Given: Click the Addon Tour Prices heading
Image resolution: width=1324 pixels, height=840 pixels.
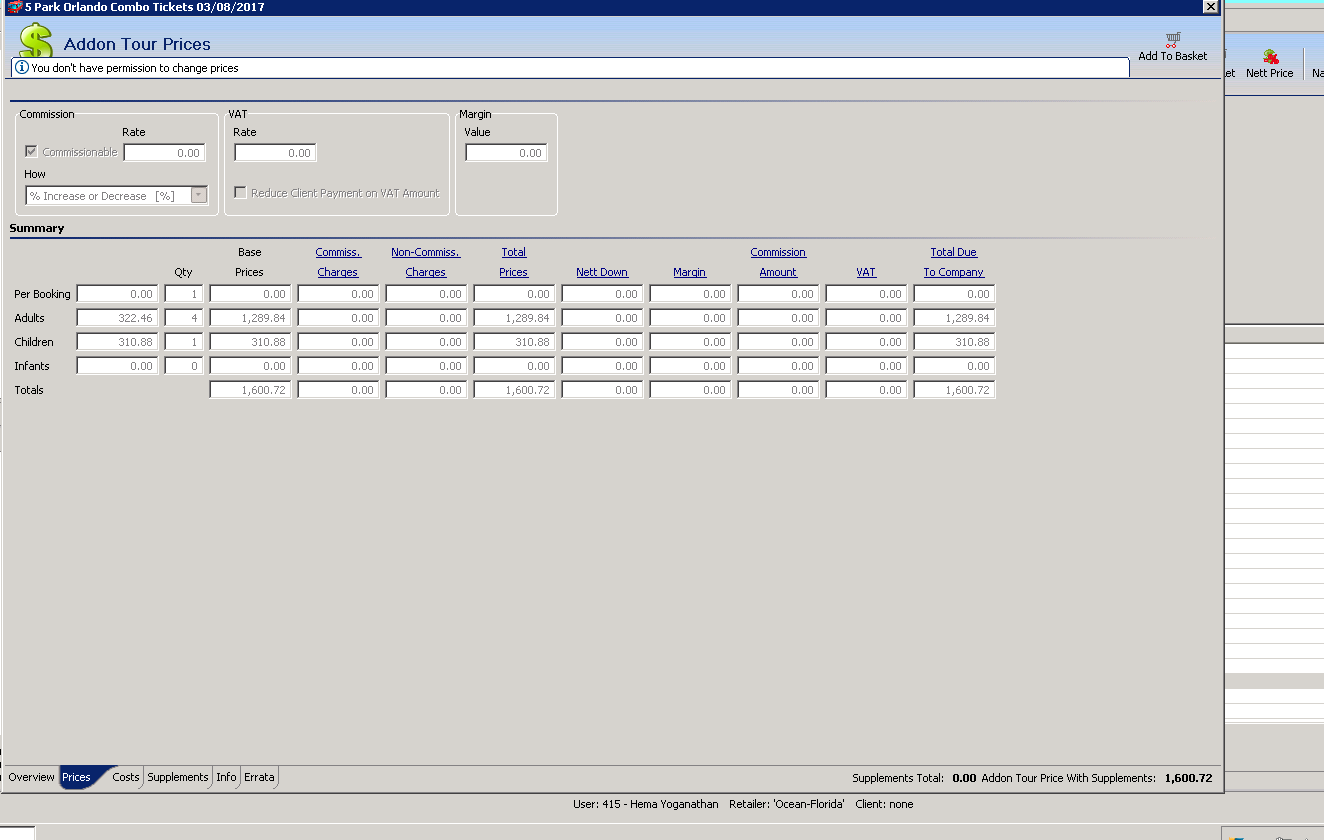Looking at the screenshot, I should [137, 44].
